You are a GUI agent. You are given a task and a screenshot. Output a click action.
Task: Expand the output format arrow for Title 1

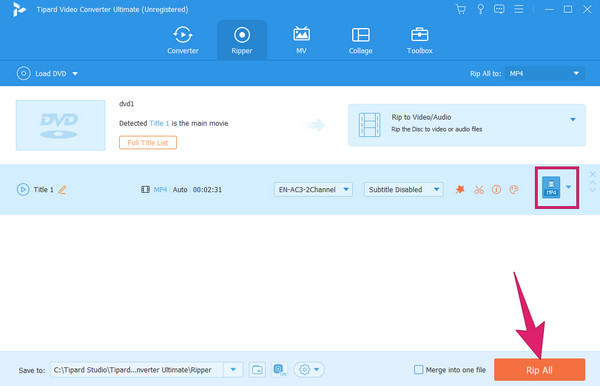point(569,187)
